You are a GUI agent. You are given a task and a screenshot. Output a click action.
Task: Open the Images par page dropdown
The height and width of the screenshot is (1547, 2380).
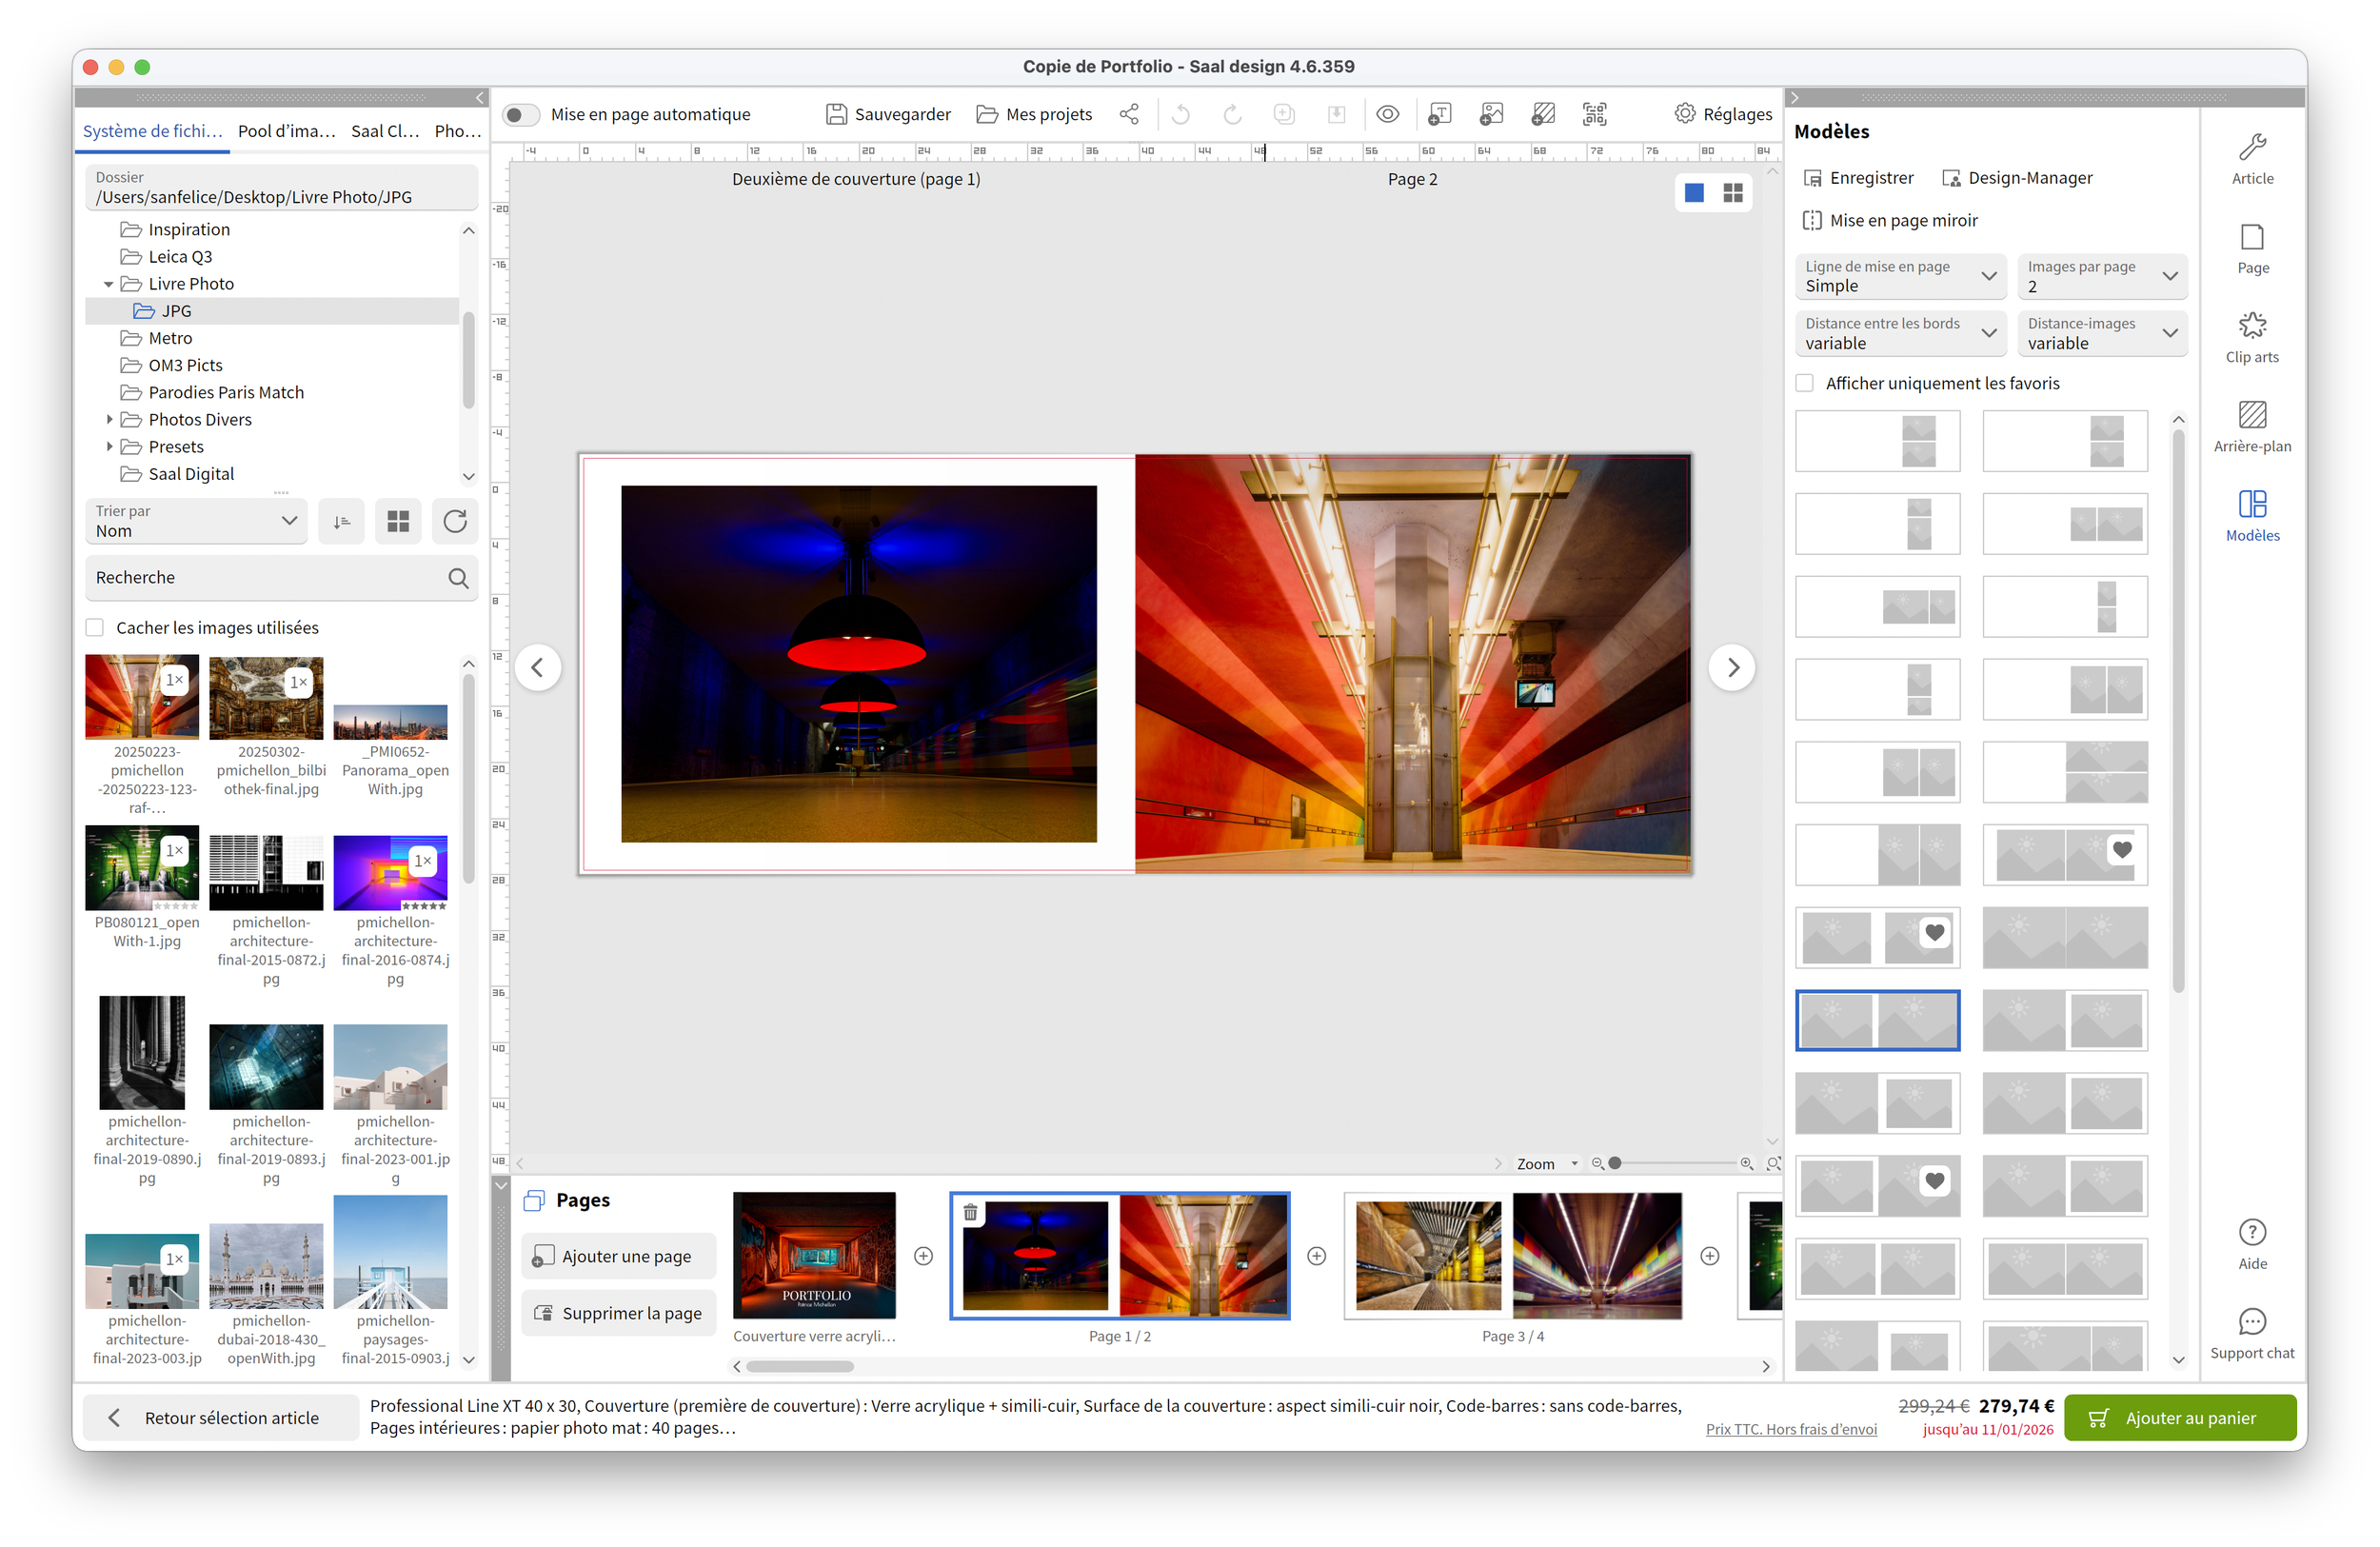pos(2101,276)
